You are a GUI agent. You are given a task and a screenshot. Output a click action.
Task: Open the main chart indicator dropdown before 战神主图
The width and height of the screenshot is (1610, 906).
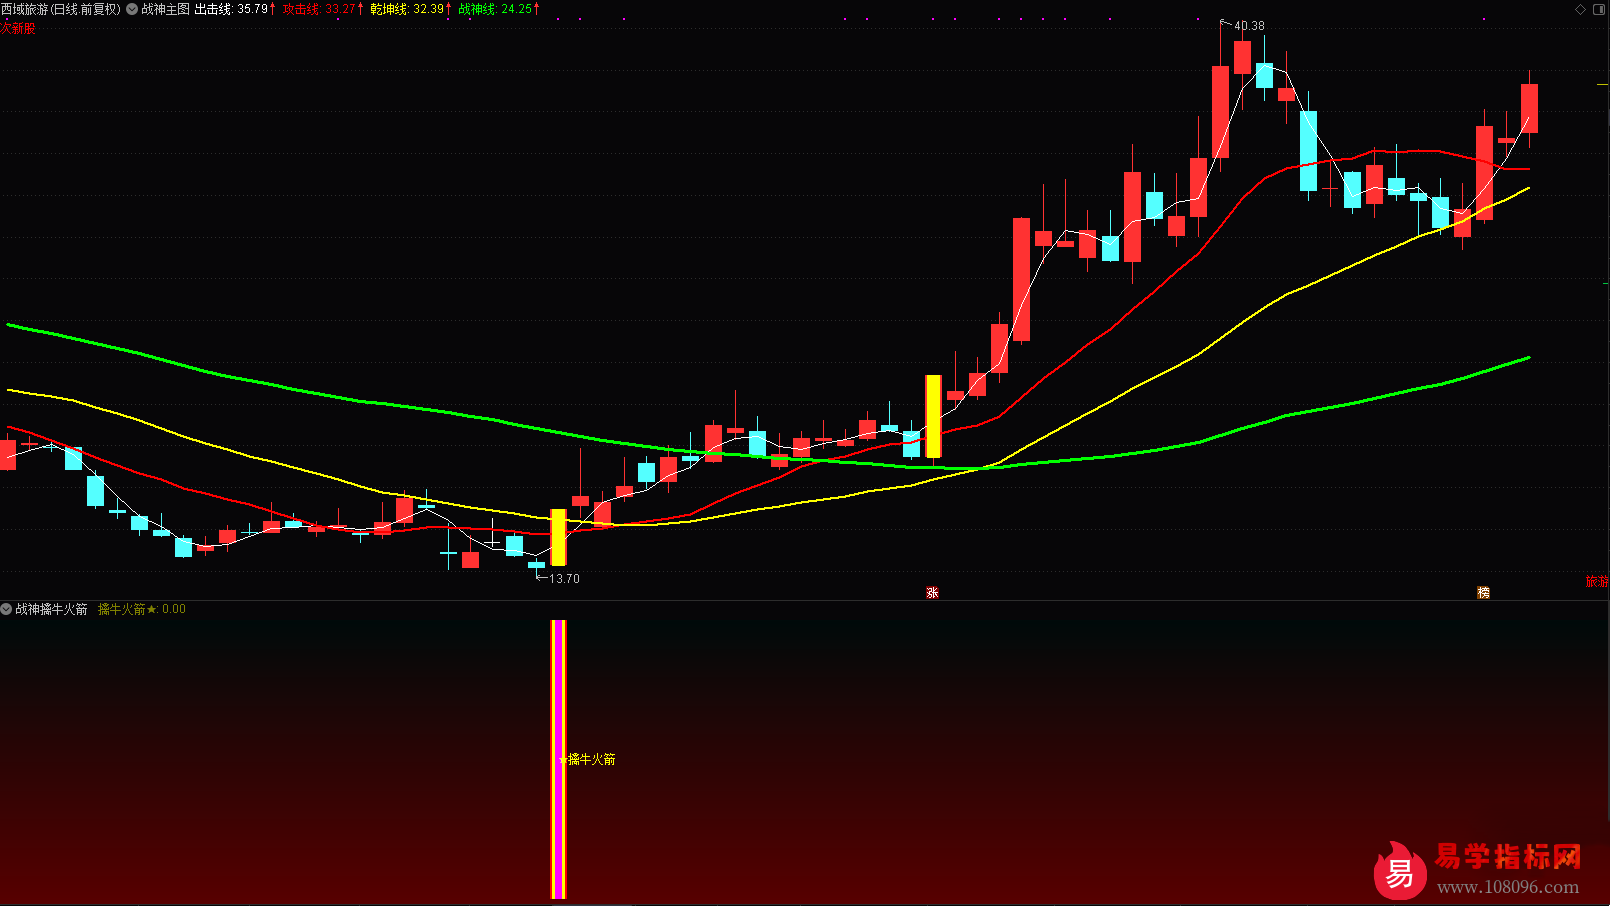132,9
